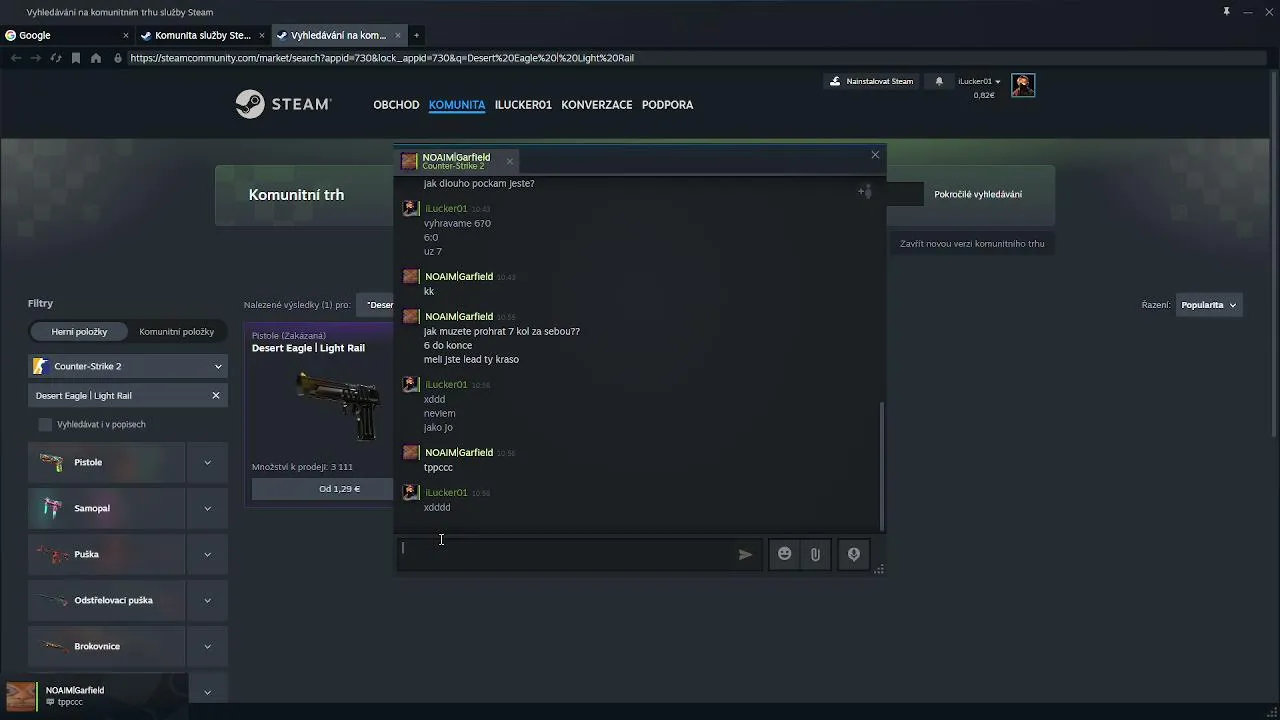1280x720 pixels.
Task: Open the NOAIM|Garfield friend bar entry
Action: 94,695
